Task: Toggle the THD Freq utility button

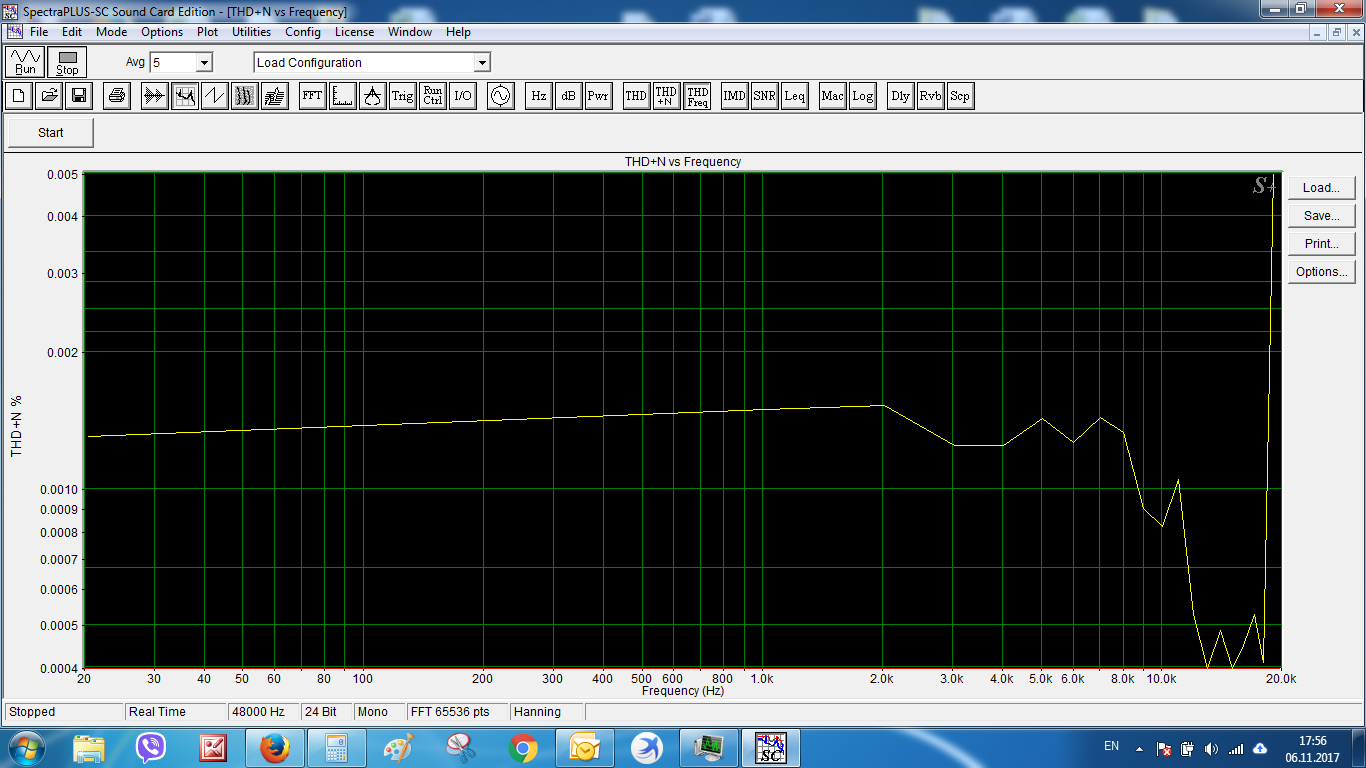Action: pyautogui.click(x=698, y=96)
